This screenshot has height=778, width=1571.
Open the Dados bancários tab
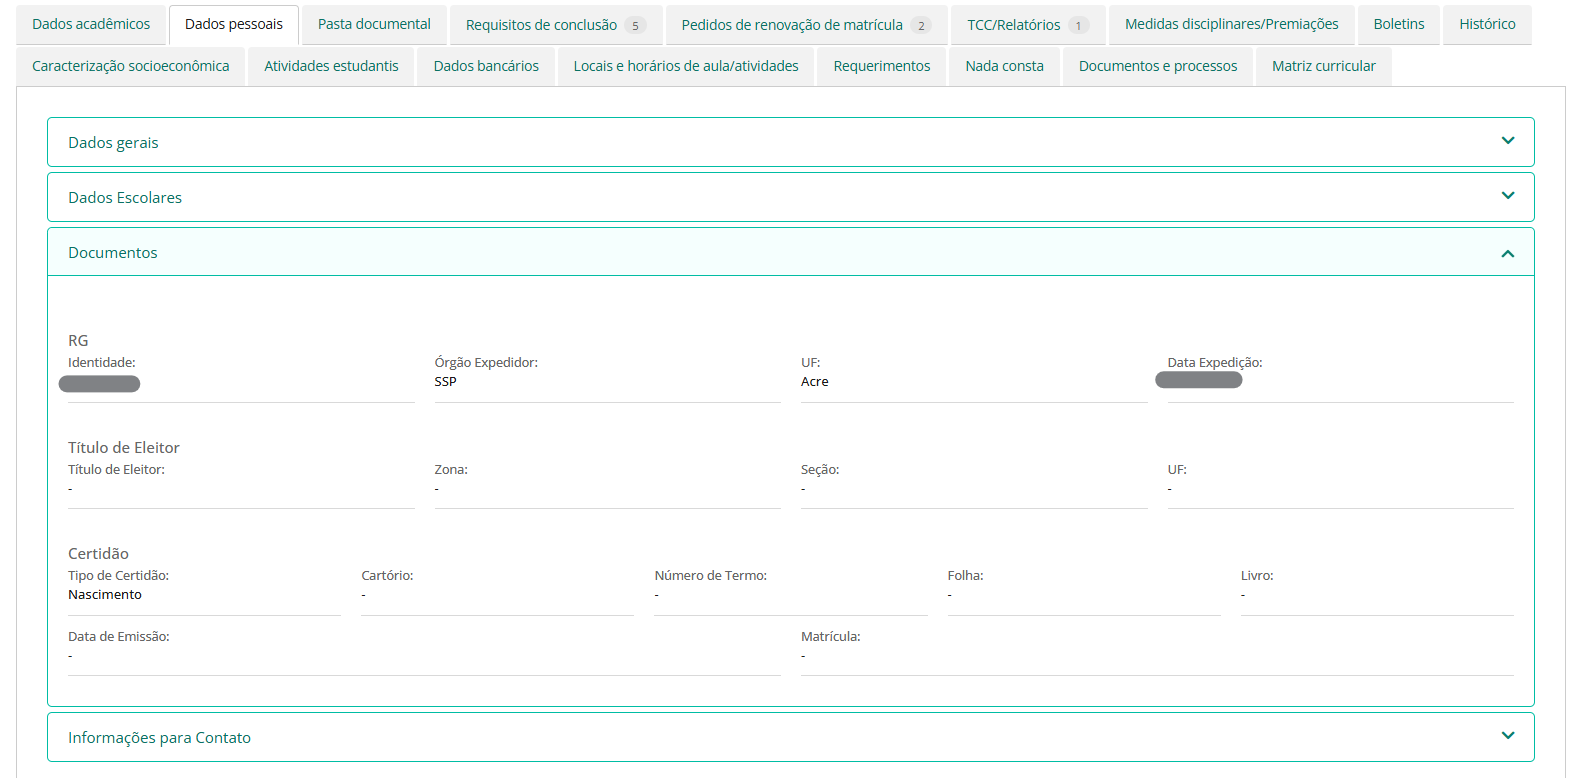coord(486,66)
